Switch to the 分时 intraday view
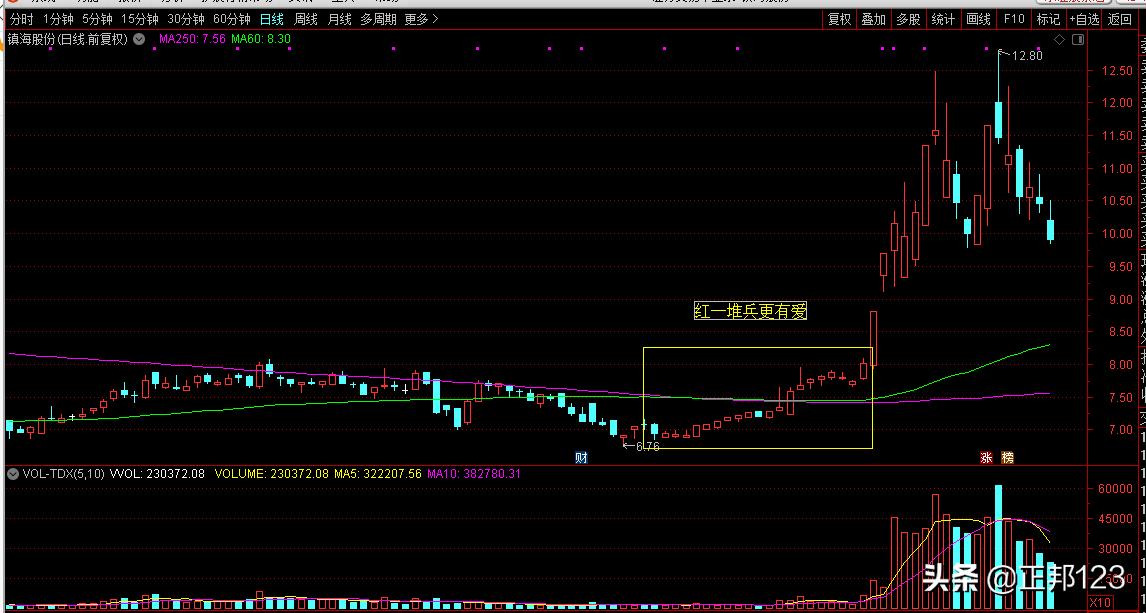Viewport: 1146px width, 613px height. (22, 20)
